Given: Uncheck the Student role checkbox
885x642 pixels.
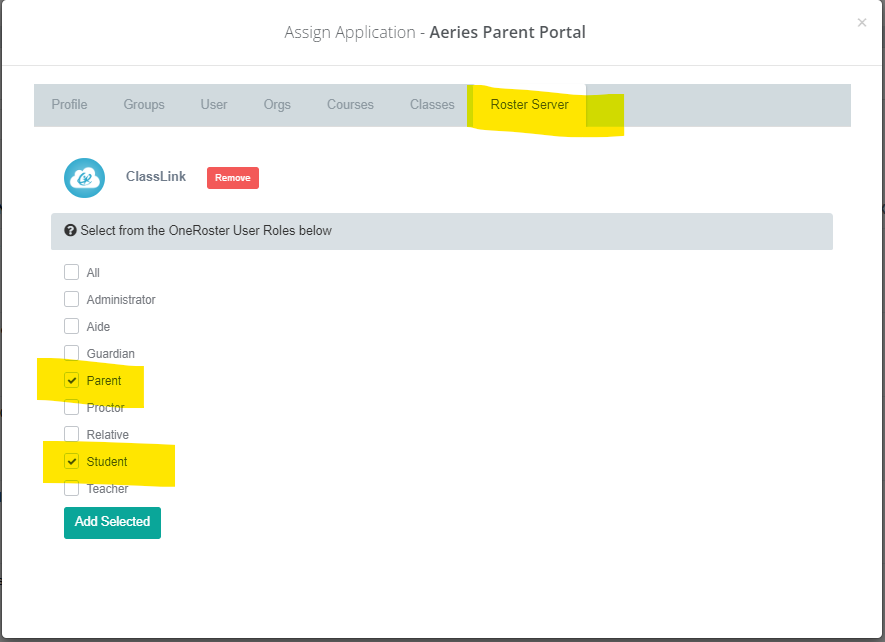Looking at the screenshot, I should (x=72, y=461).
